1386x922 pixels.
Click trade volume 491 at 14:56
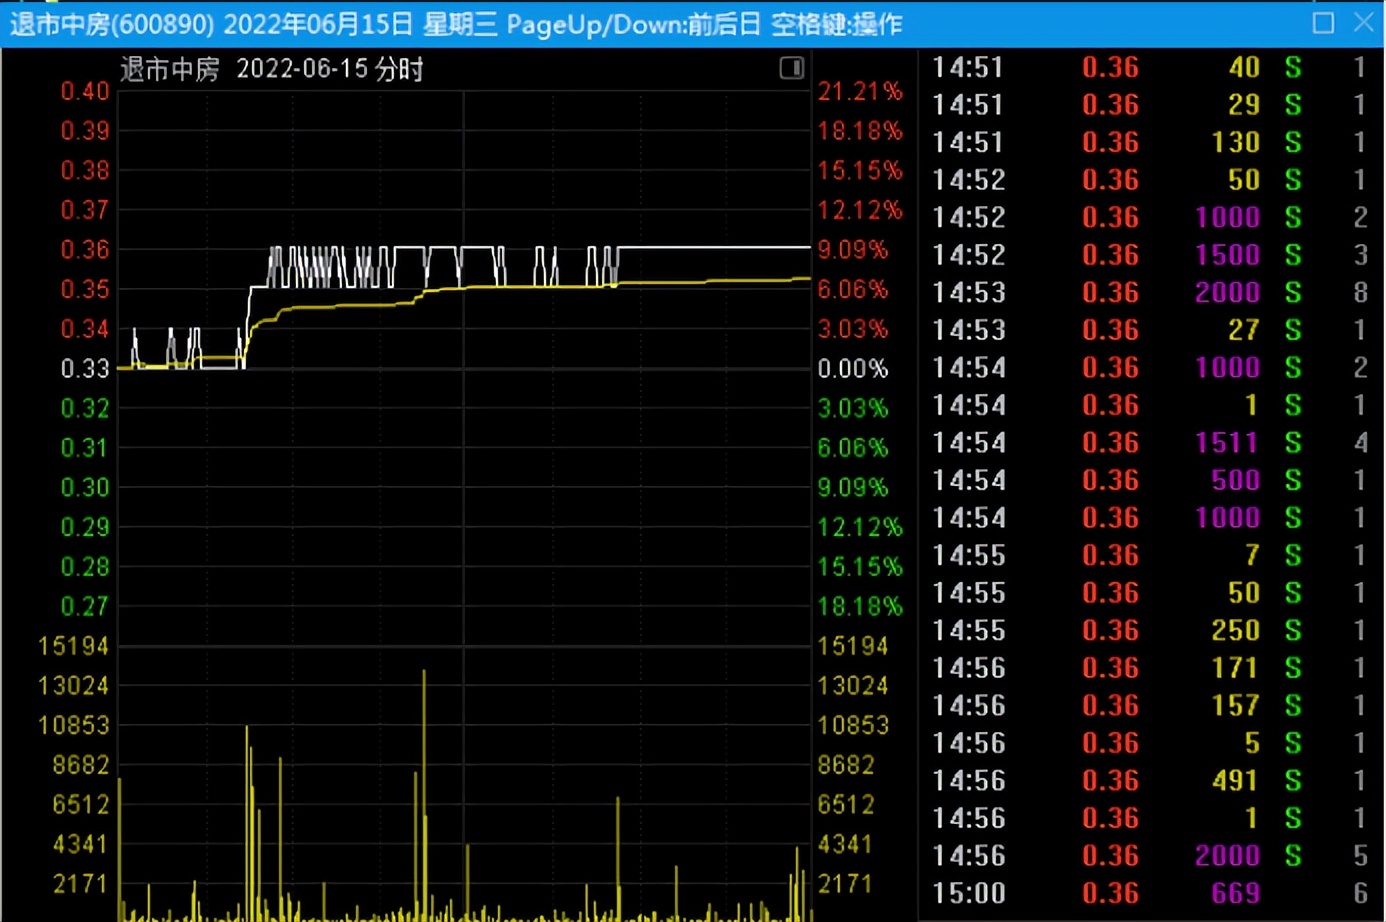[x=1236, y=781]
